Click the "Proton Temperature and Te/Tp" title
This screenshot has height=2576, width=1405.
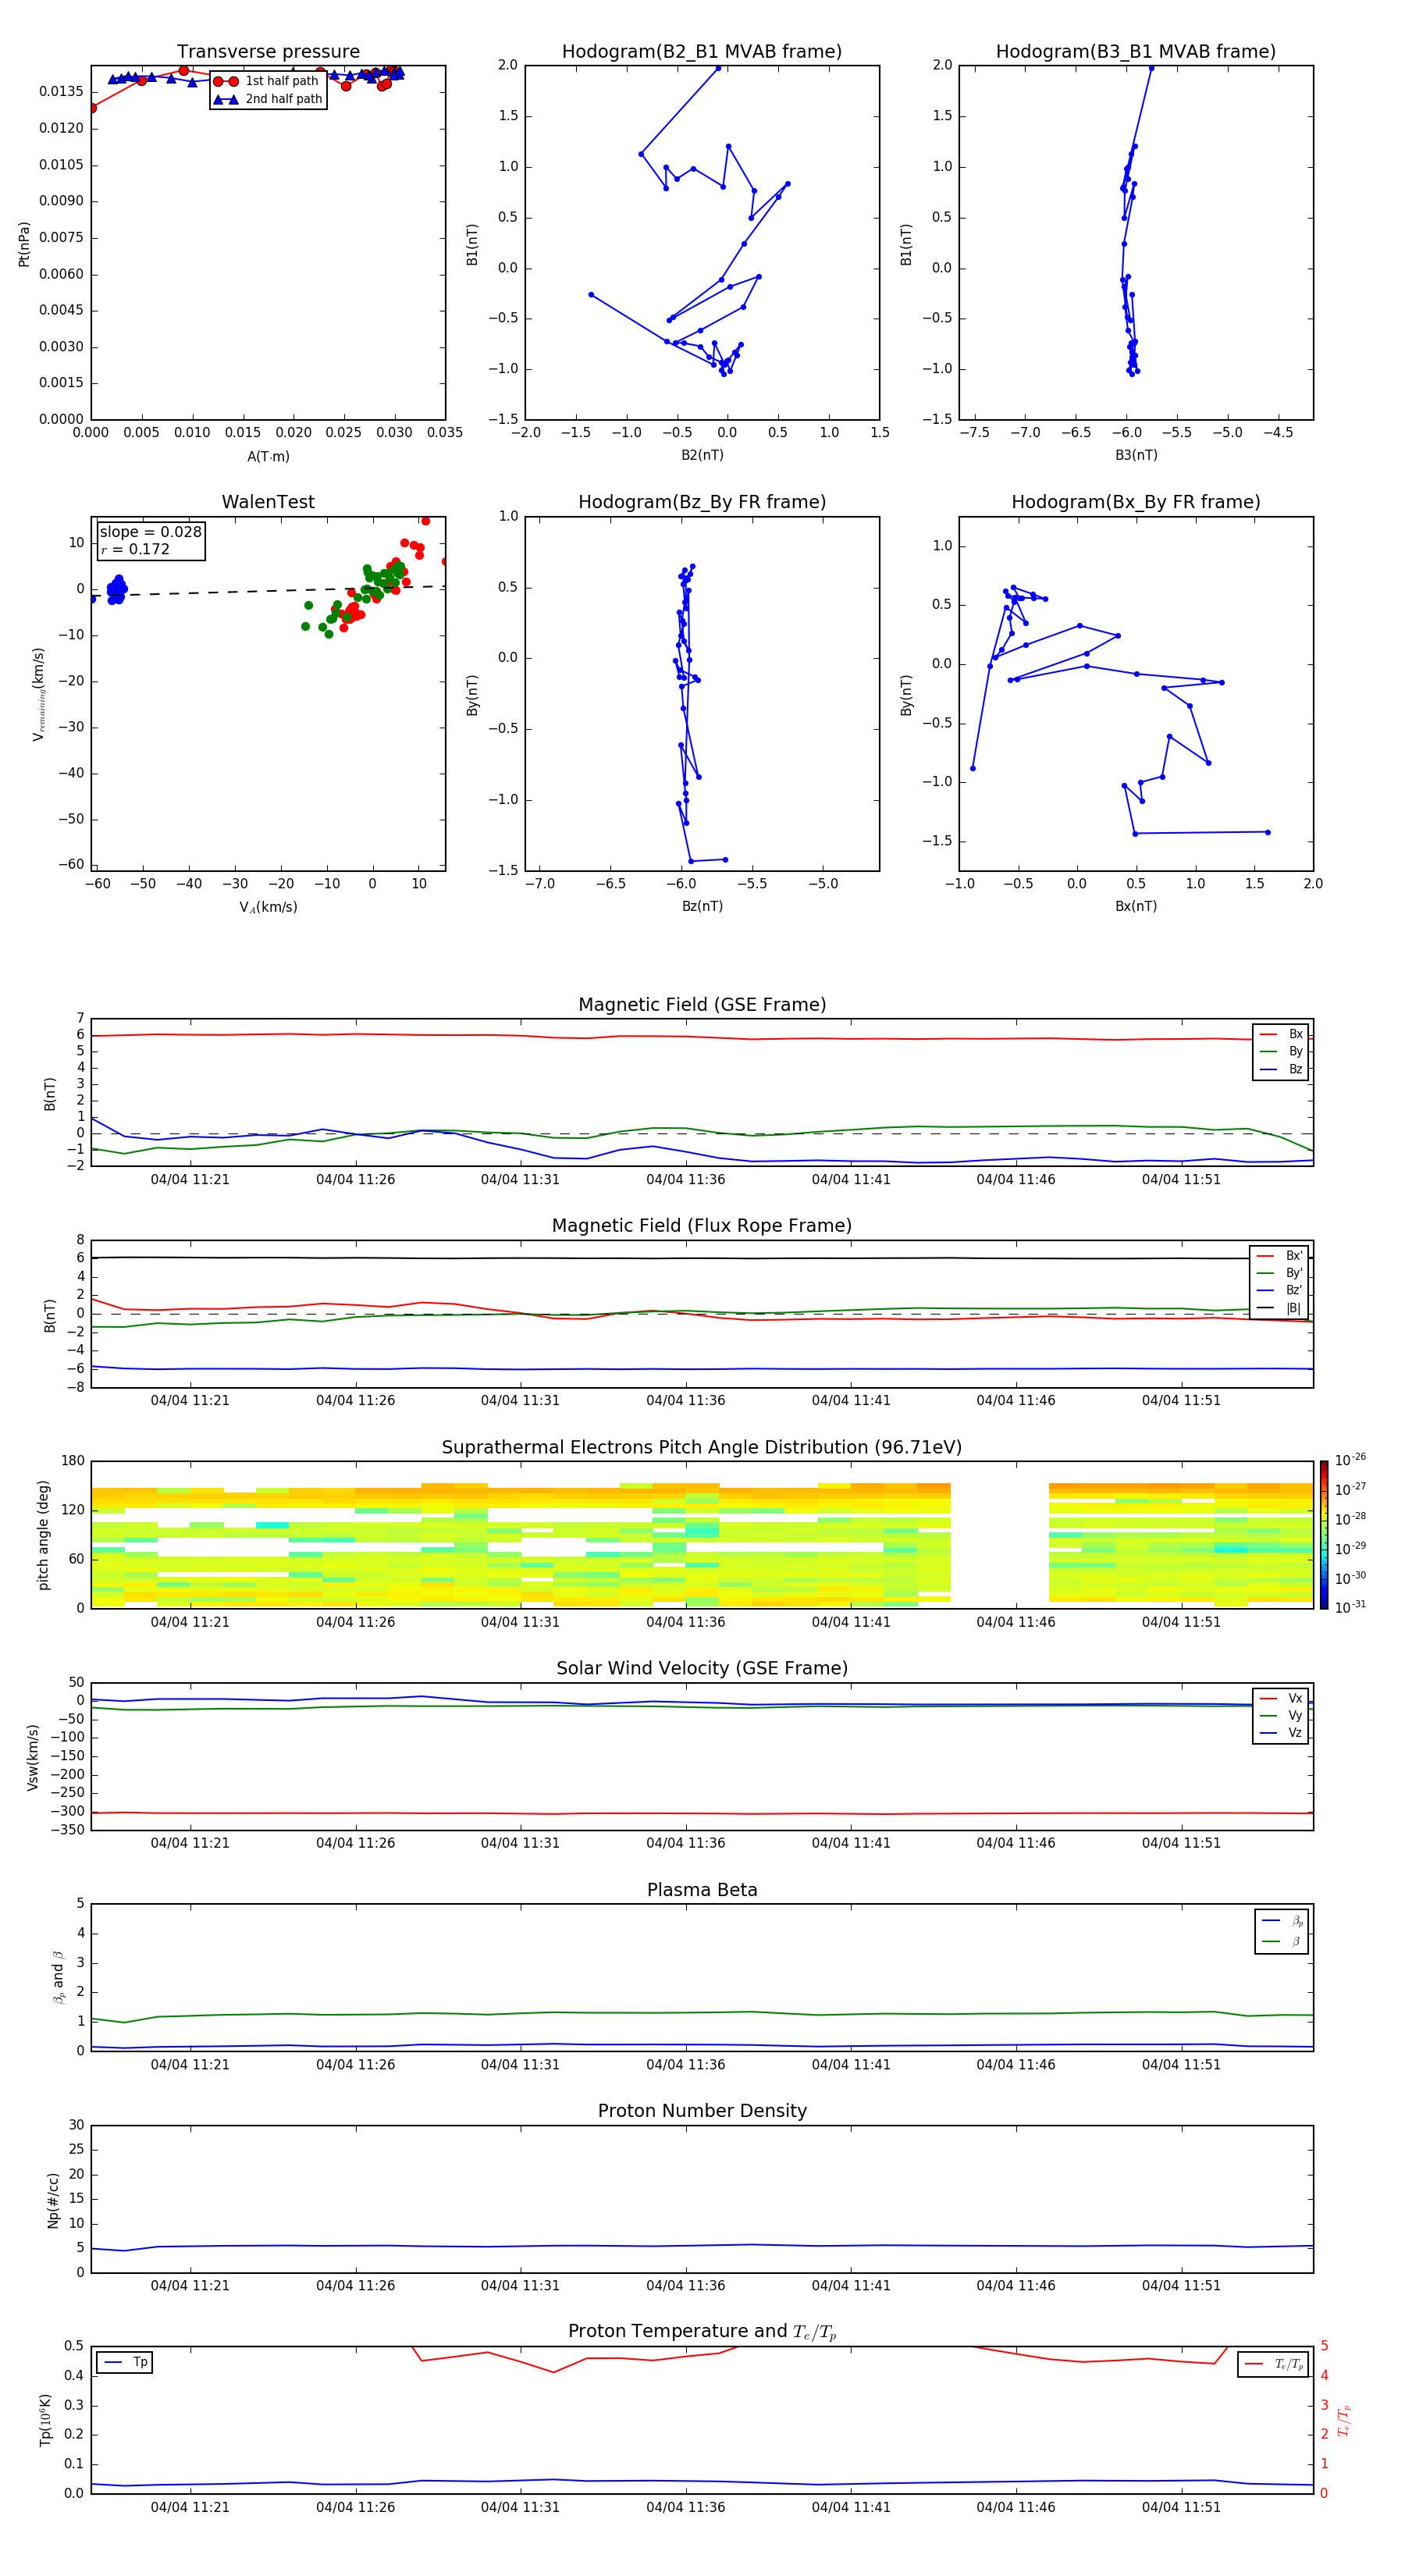click(x=702, y=2332)
